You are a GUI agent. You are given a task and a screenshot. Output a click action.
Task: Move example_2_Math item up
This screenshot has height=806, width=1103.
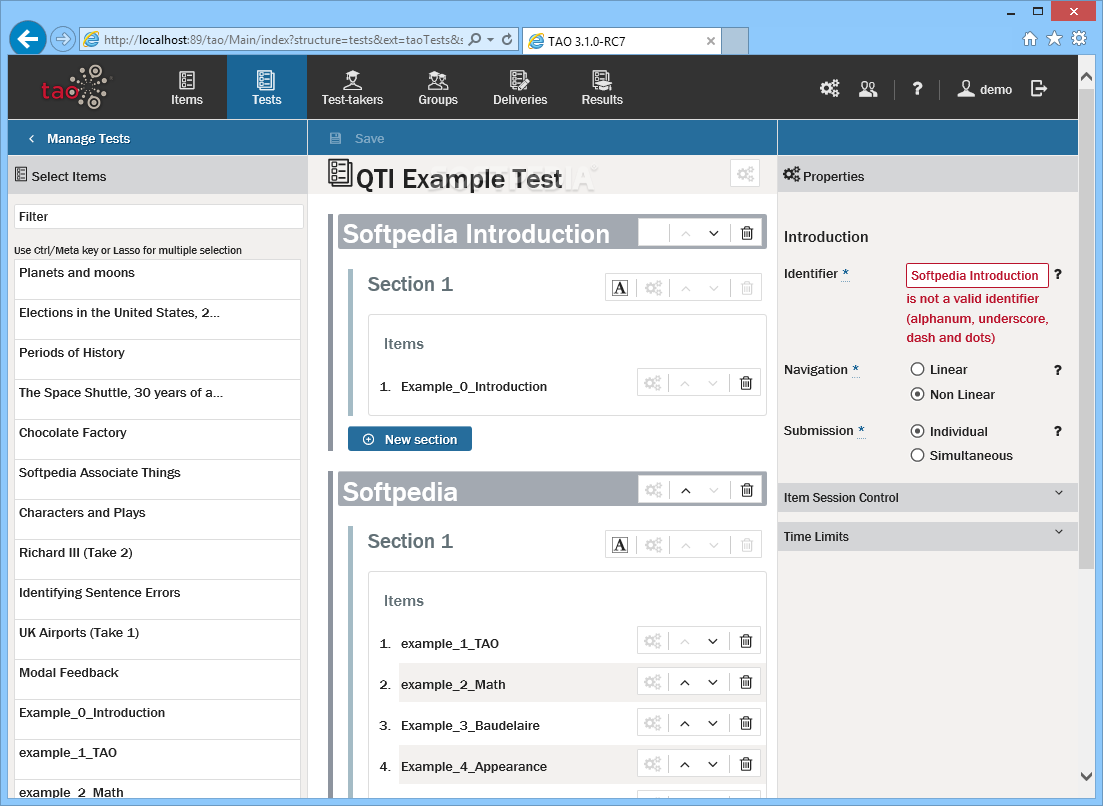684,682
